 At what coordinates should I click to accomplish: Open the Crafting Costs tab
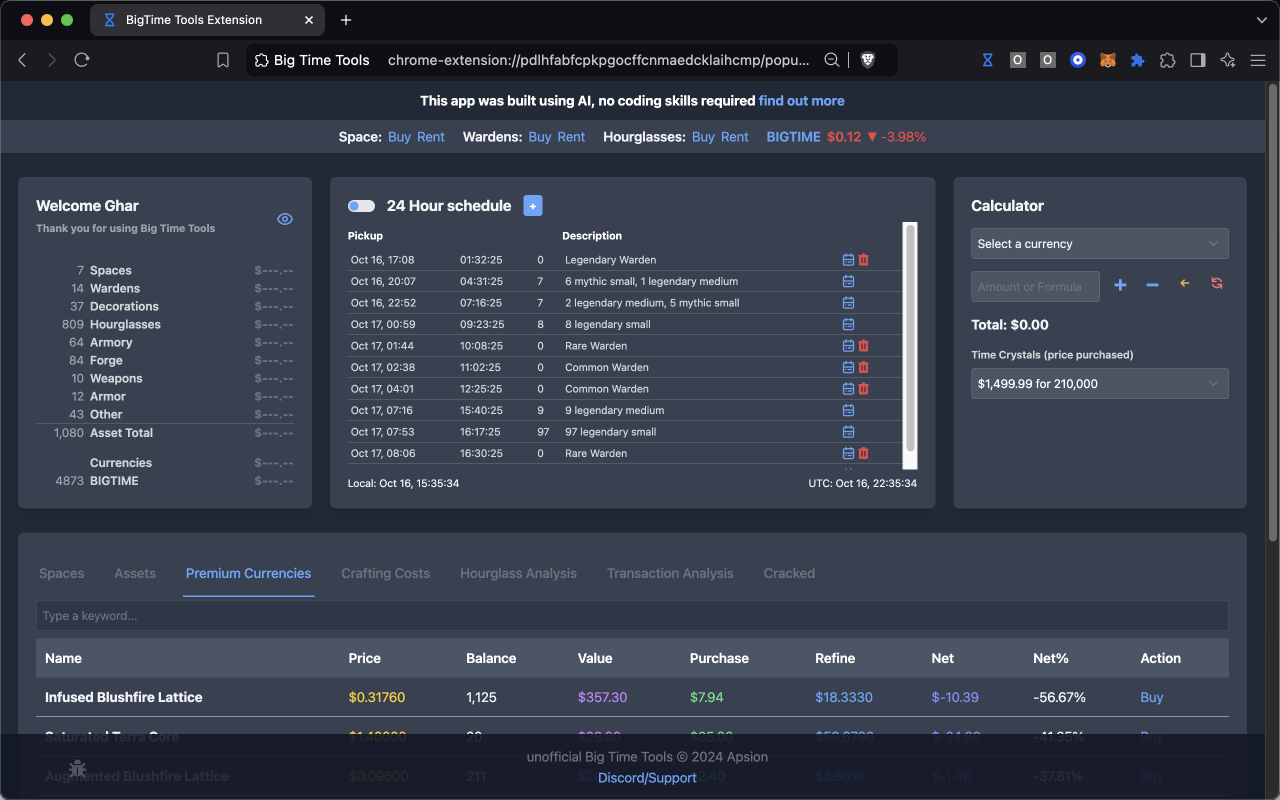pyautogui.click(x=385, y=573)
